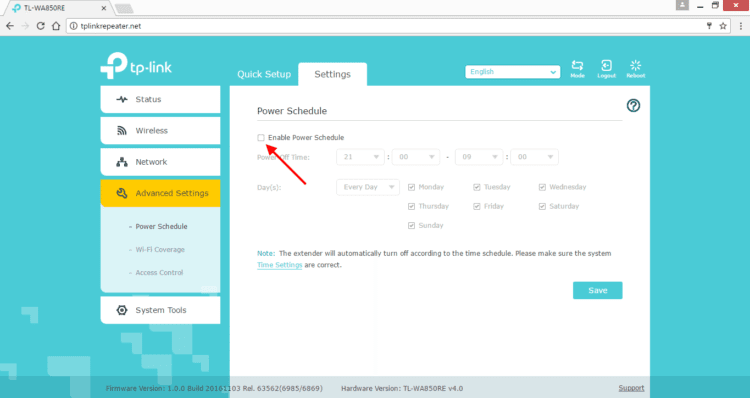Select Power Schedule submenu item
Screen dimensions: 750x398
[161, 227]
